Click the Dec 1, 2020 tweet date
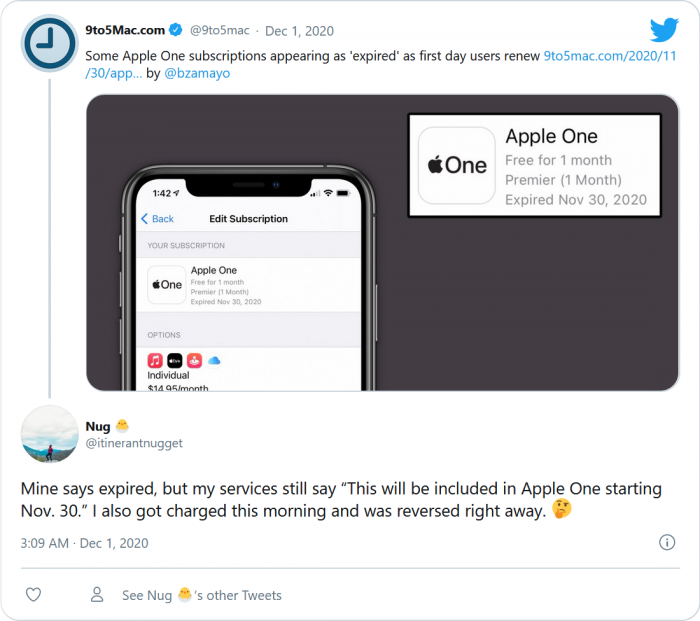This screenshot has height=621, width=700. (299, 31)
